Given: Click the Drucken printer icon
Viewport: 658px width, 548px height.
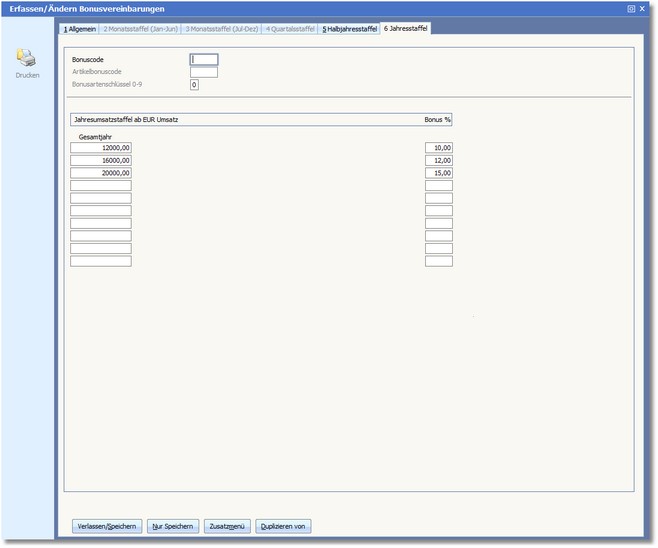Looking at the screenshot, I should coord(26,60).
